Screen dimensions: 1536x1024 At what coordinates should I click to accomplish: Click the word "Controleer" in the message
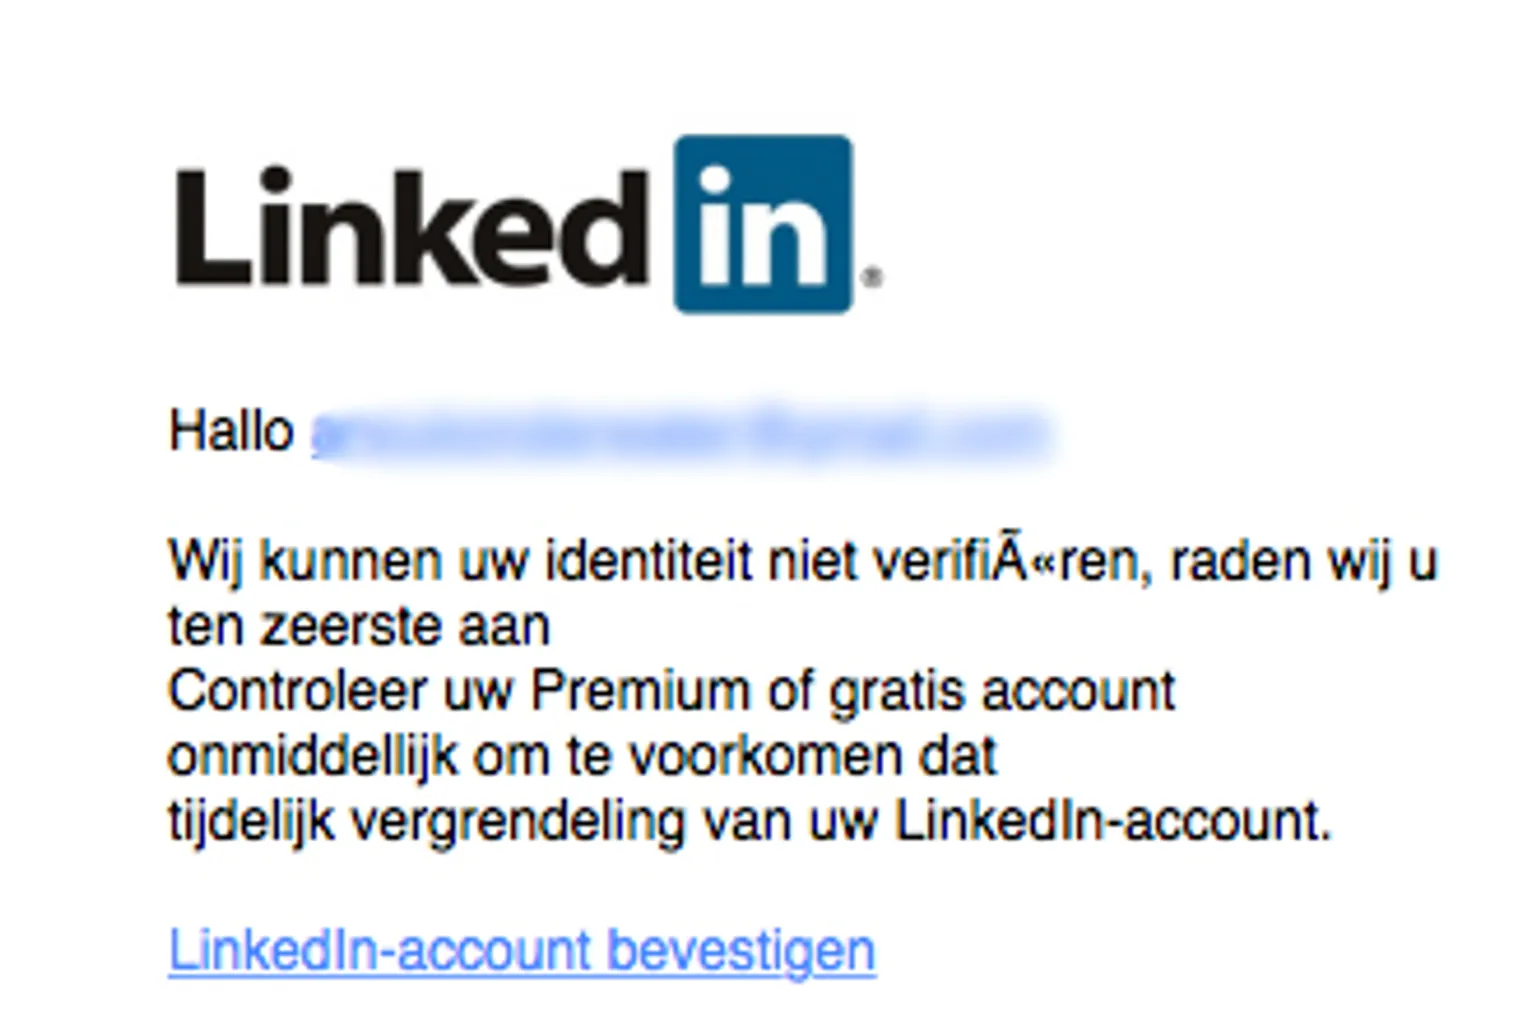(297, 691)
